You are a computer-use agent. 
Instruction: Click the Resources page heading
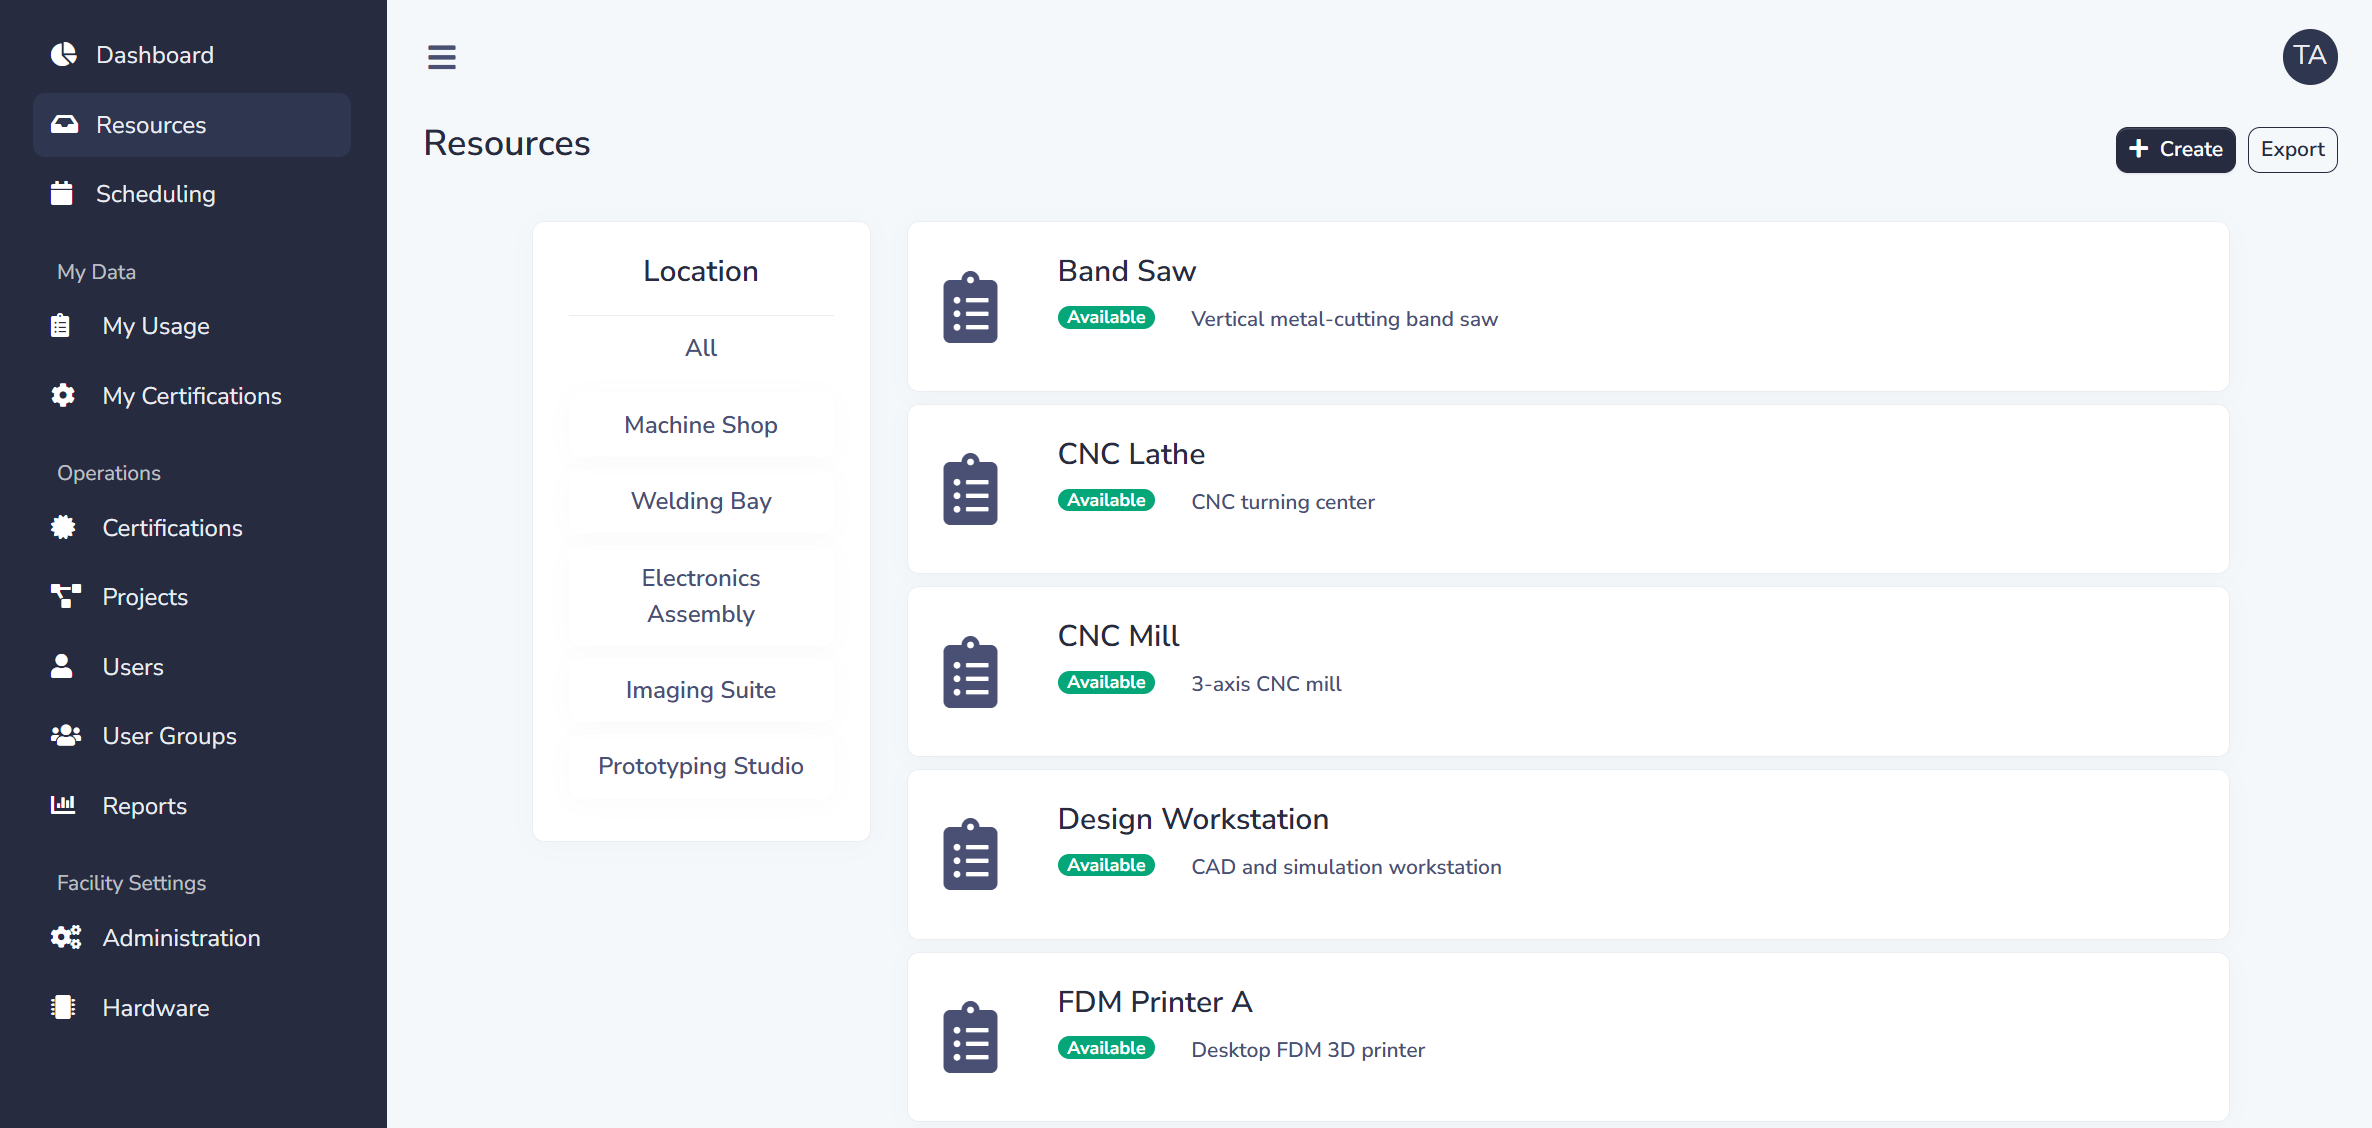(507, 143)
